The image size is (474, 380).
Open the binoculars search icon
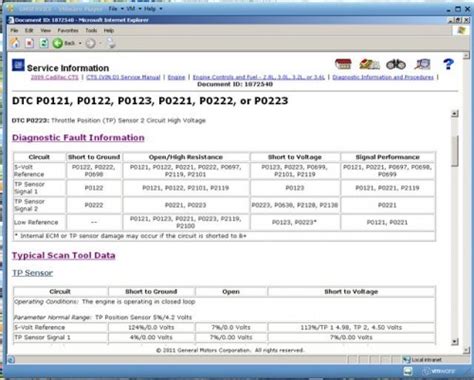tap(396, 64)
